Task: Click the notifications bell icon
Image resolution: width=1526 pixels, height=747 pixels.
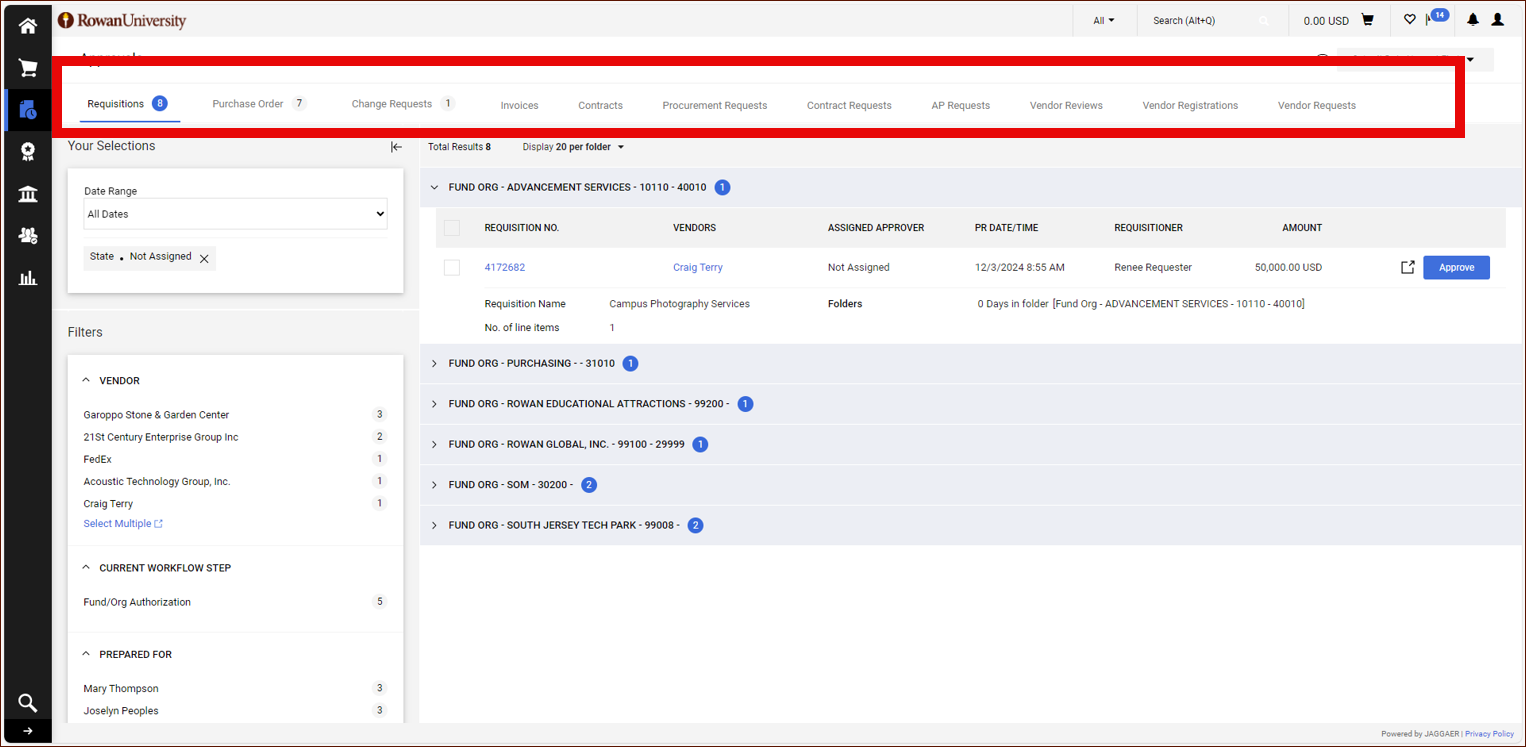Action: (x=1472, y=20)
